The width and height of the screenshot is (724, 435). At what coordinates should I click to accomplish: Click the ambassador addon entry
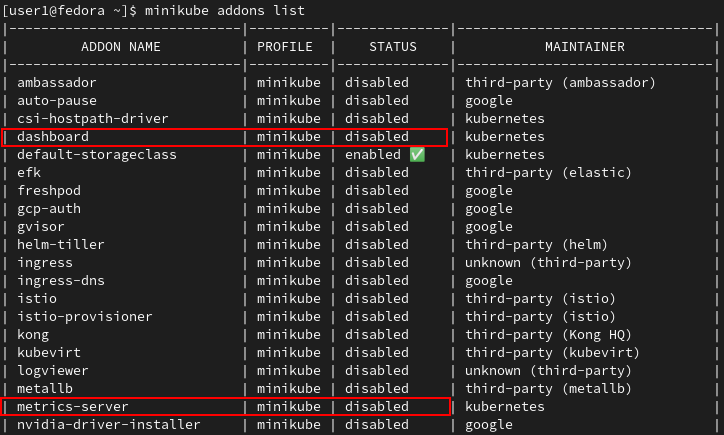[x=57, y=83]
